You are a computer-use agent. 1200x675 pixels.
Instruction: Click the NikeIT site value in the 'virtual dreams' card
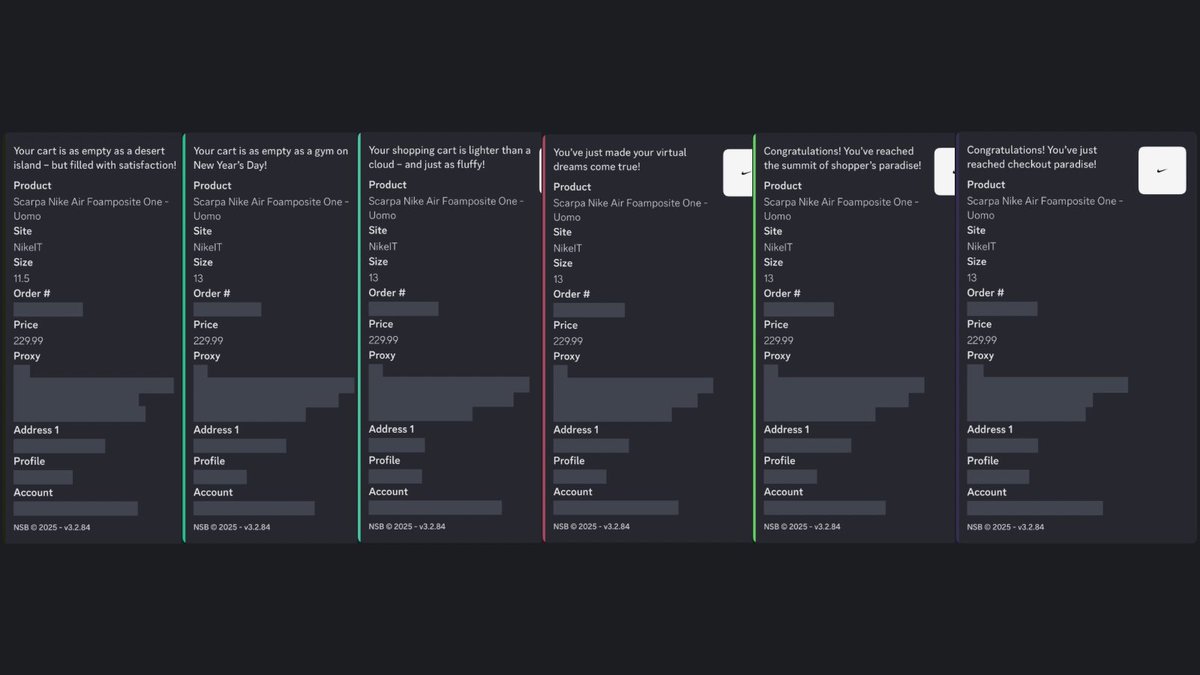568,248
